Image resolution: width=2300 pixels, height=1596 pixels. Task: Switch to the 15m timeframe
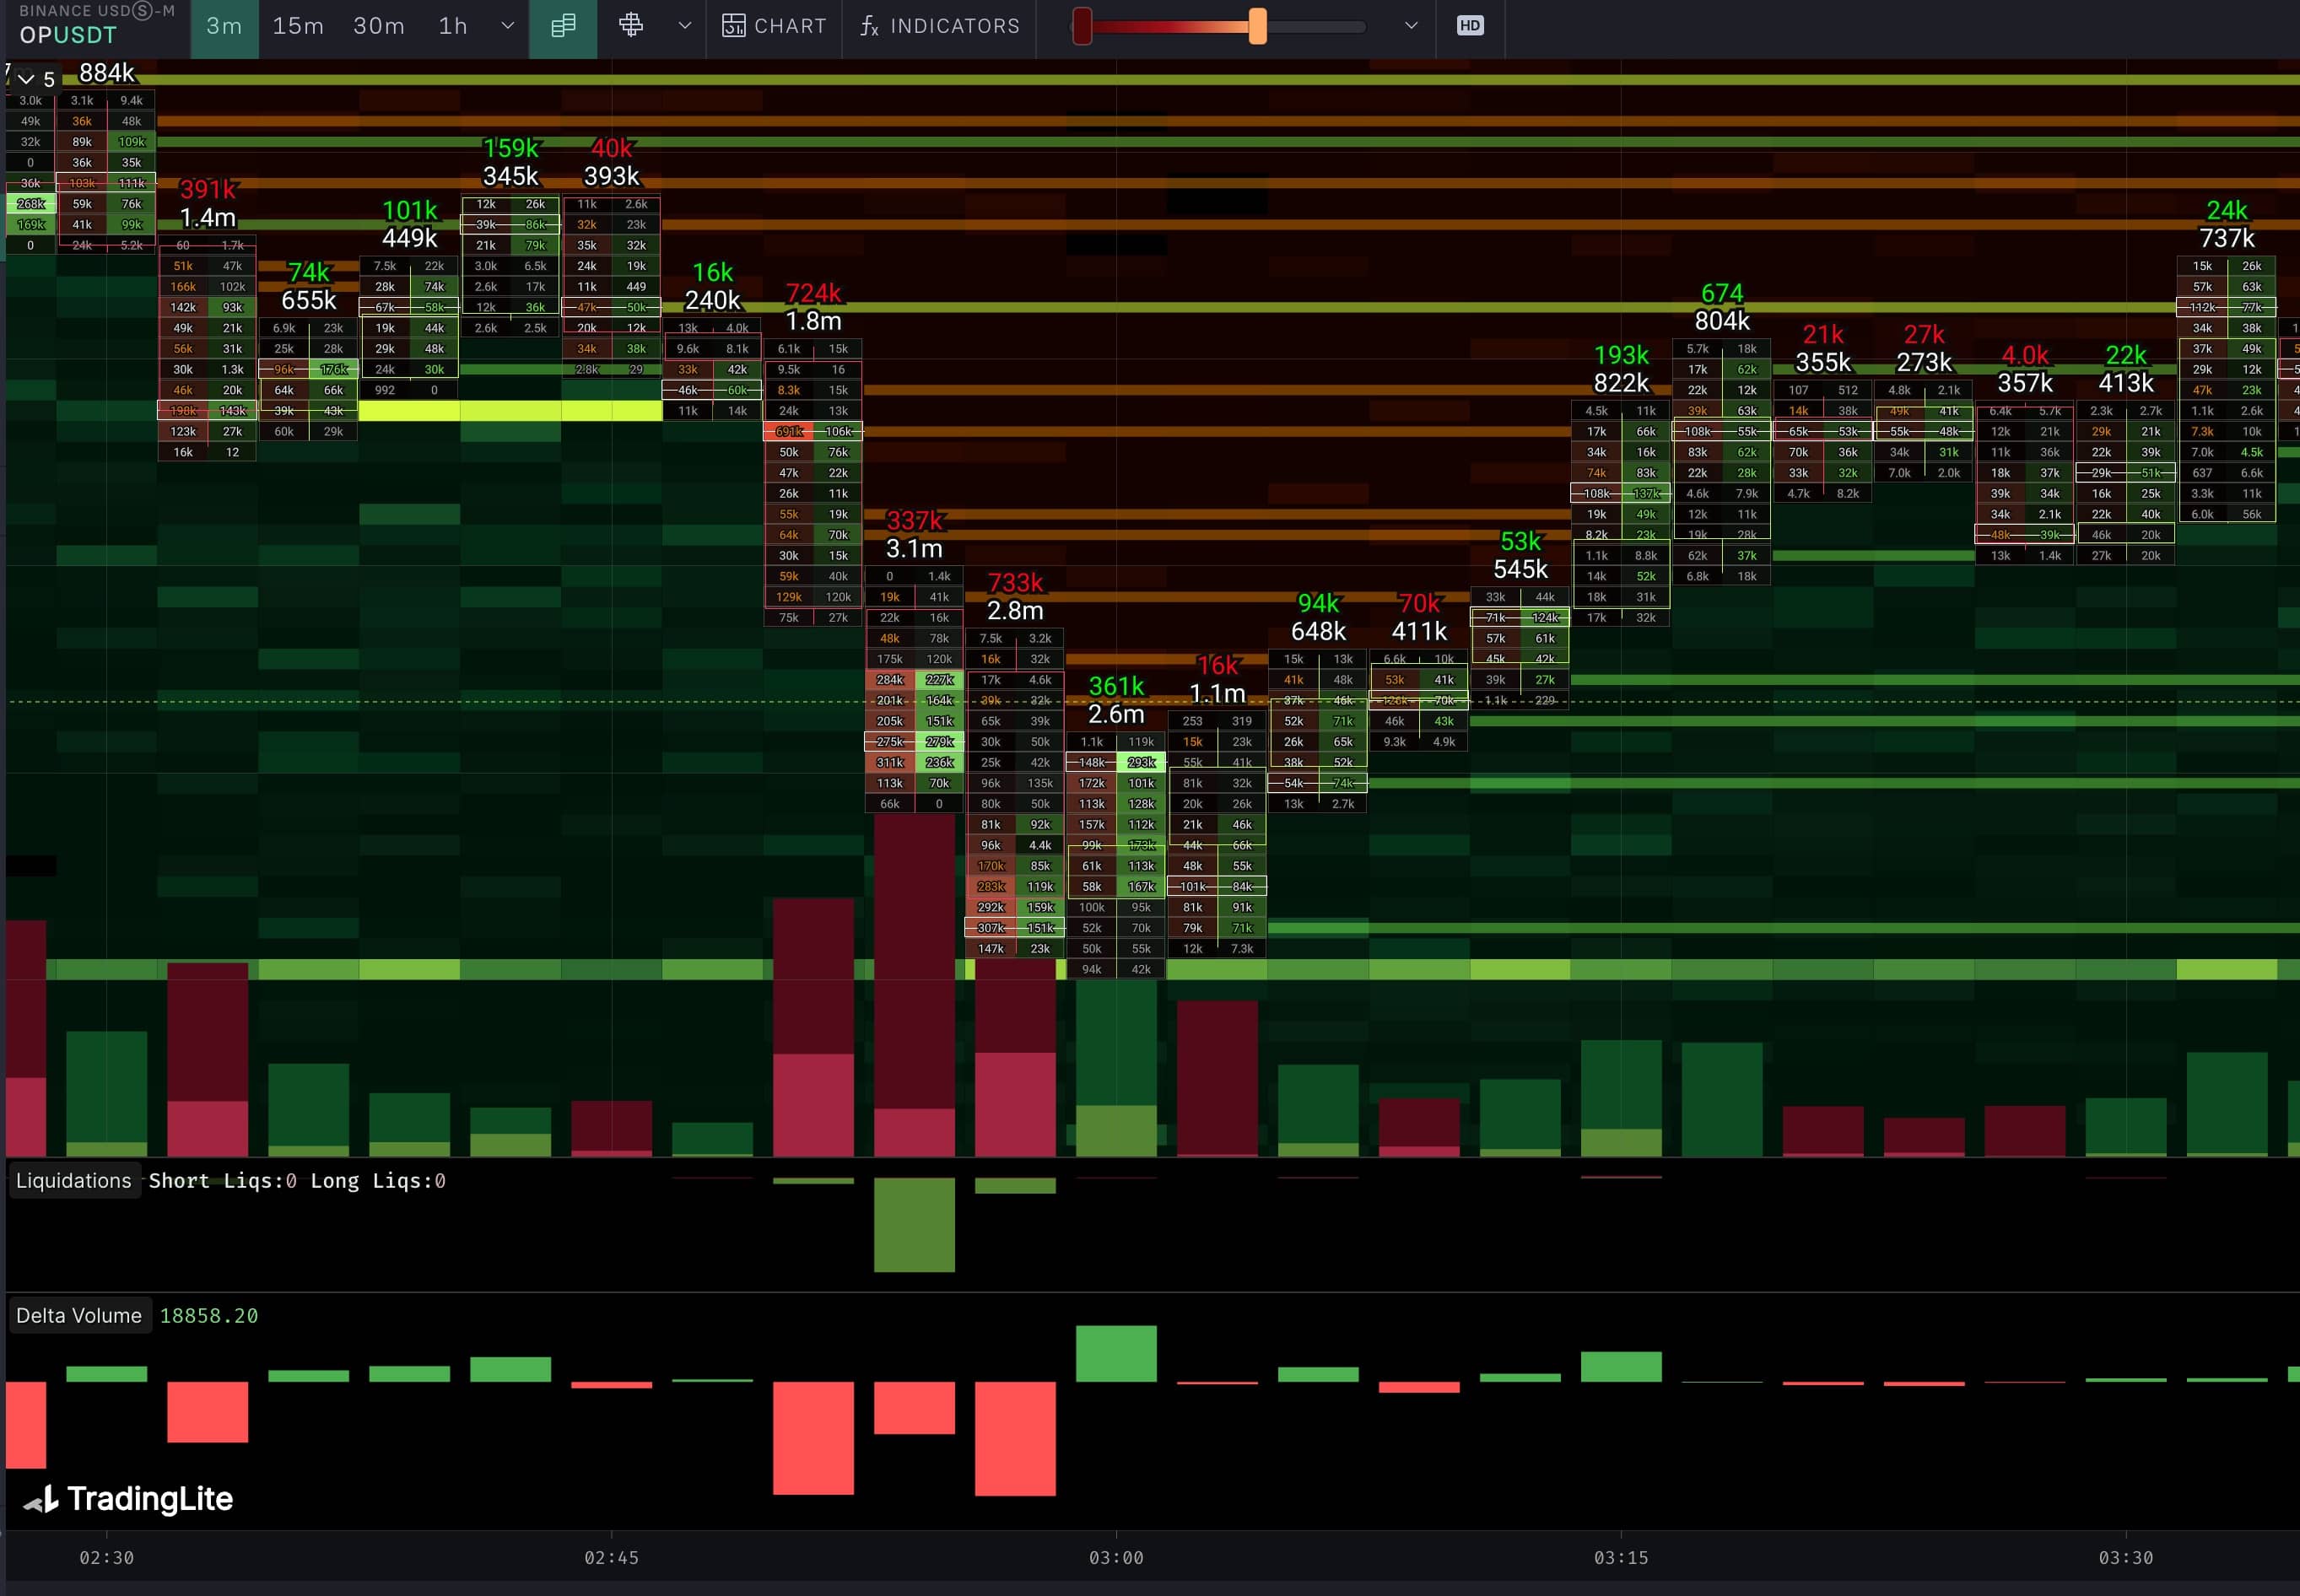[x=298, y=26]
